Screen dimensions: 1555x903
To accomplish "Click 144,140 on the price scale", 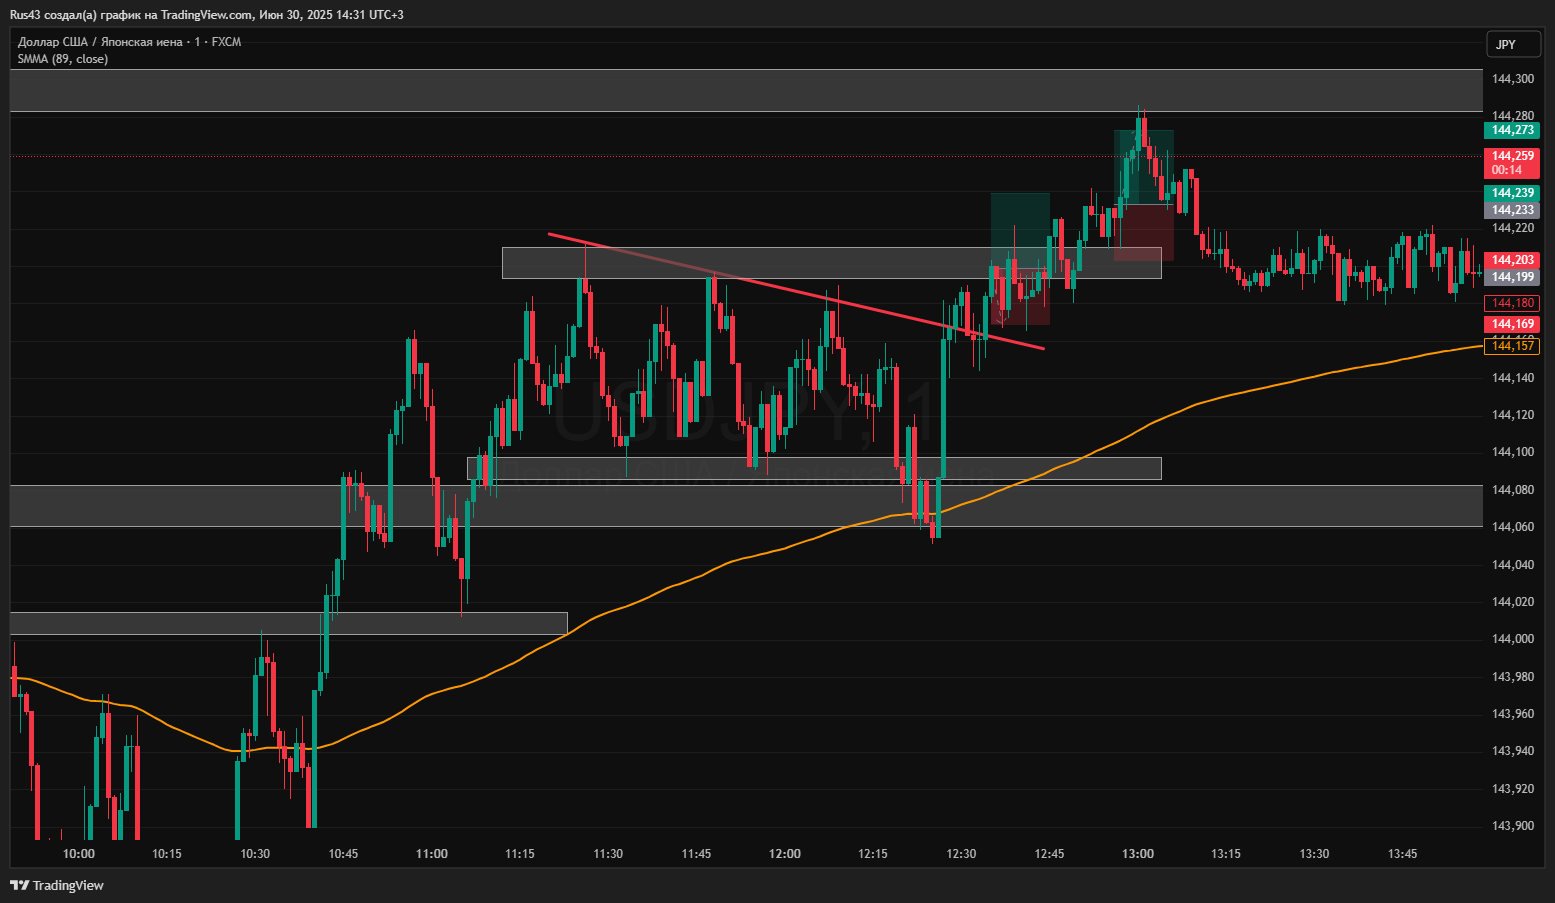I will (1512, 378).
